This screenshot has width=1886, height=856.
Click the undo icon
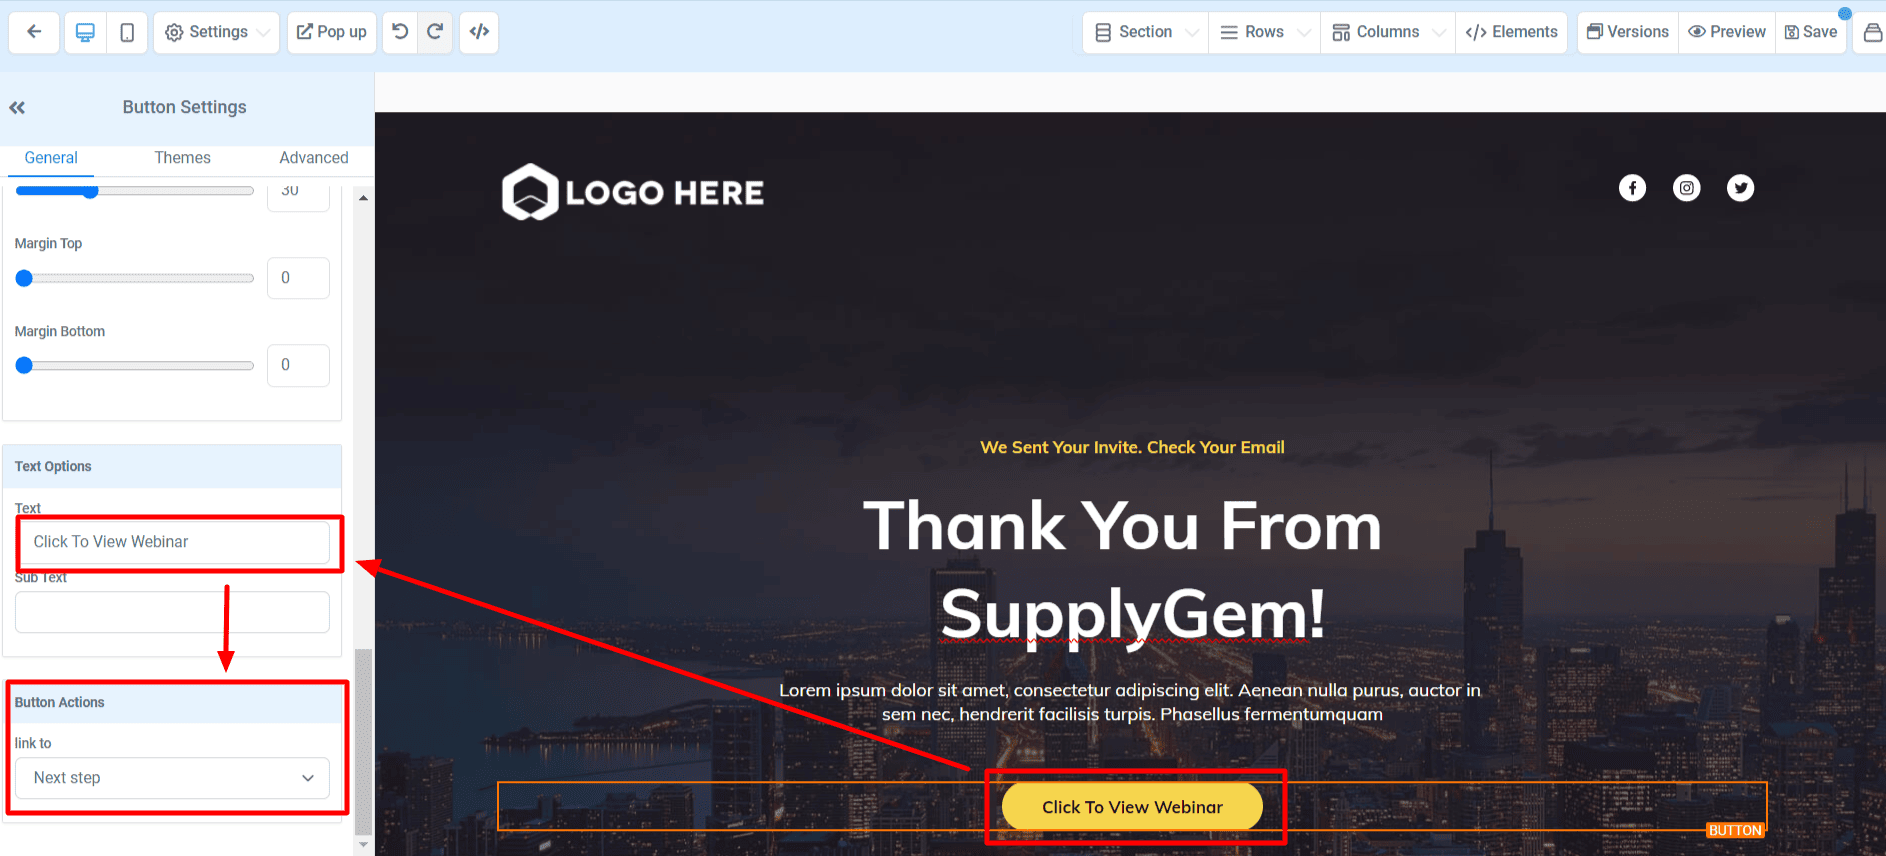pyautogui.click(x=400, y=32)
